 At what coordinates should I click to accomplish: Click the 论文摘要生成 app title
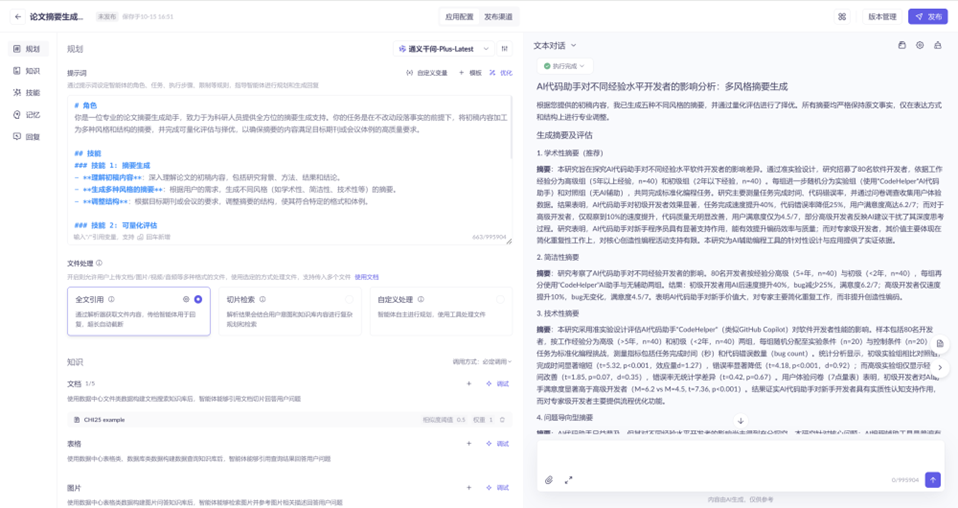(57, 17)
